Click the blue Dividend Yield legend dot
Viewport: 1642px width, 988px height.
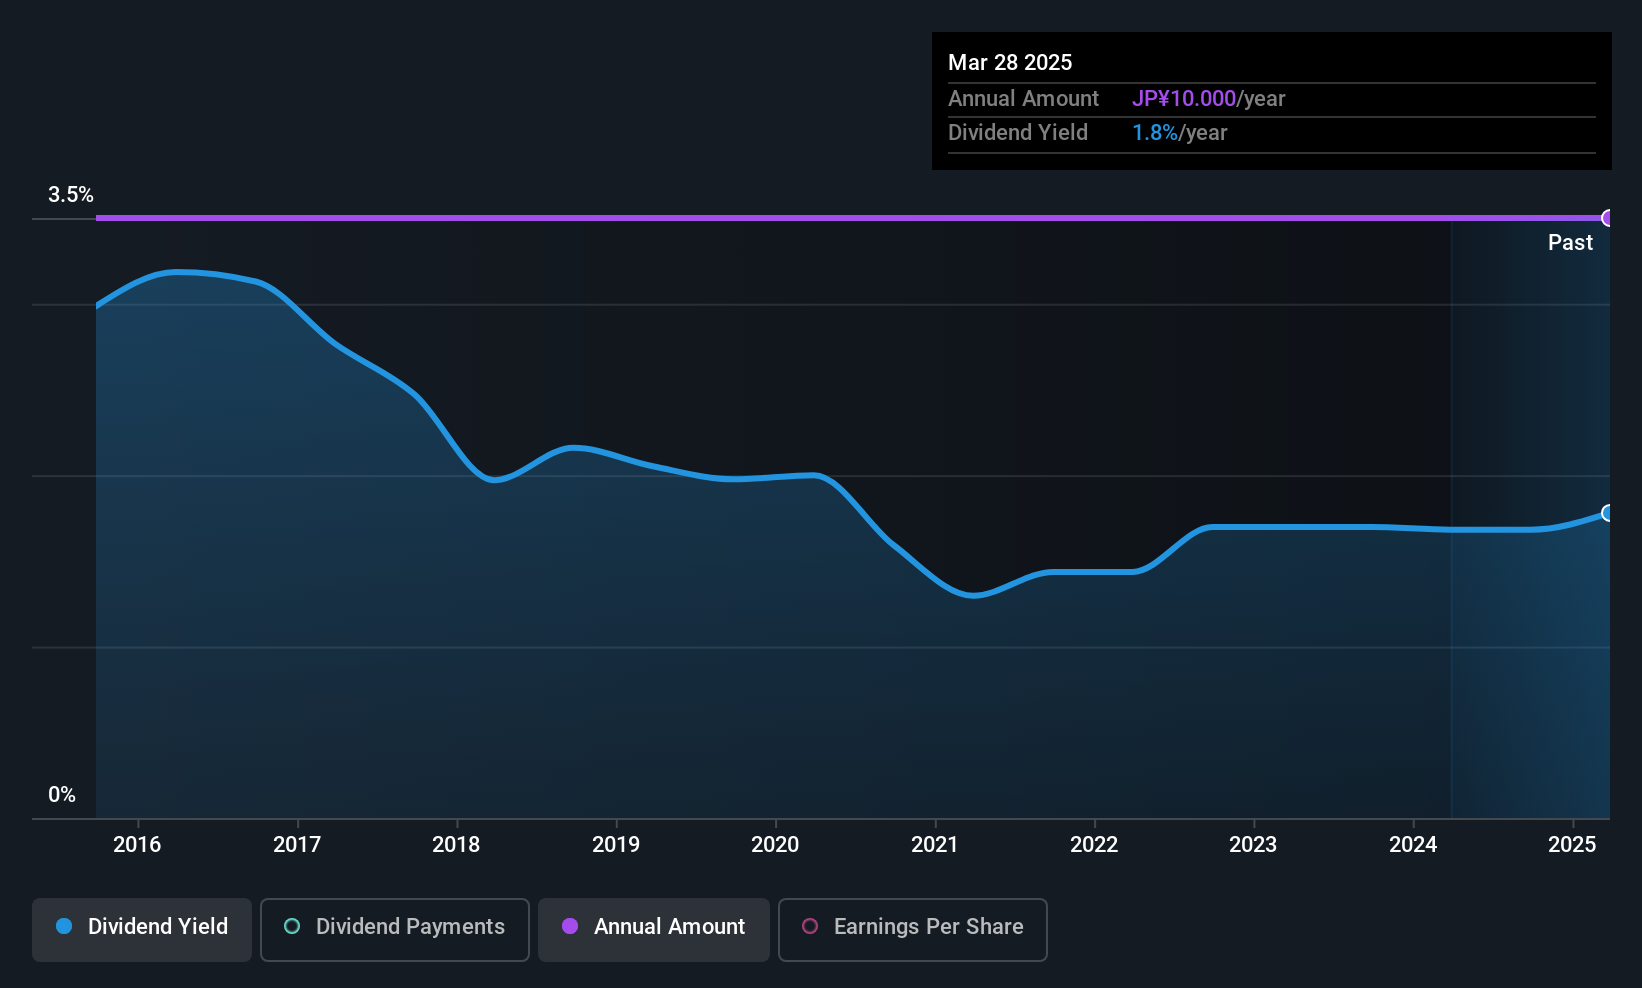point(64,926)
